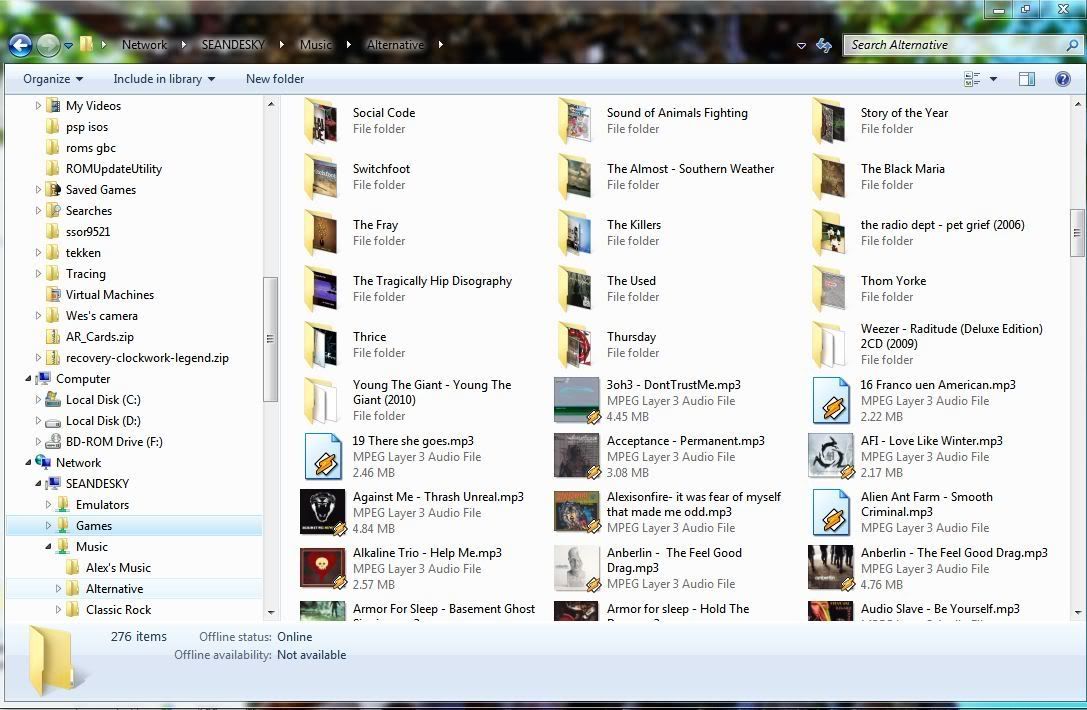Select the Thursday folder icon

pyautogui.click(x=575, y=345)
